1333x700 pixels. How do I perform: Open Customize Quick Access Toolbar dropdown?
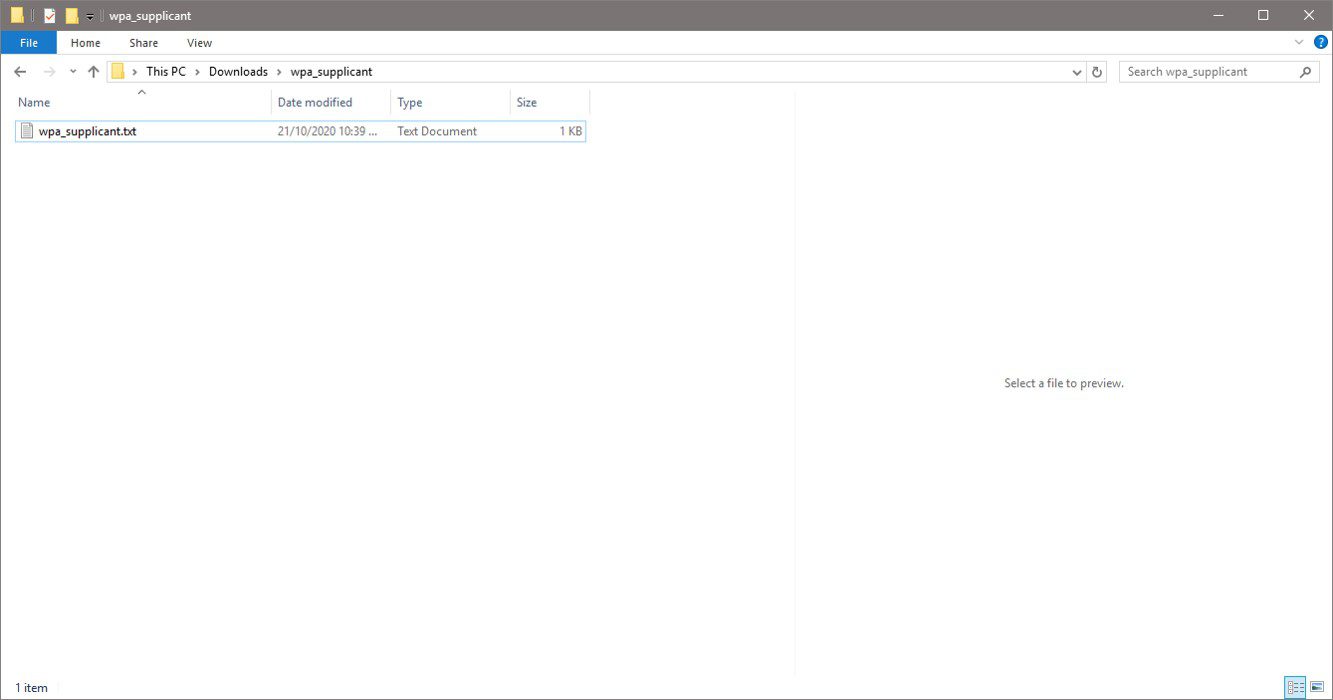click(90, 17)
